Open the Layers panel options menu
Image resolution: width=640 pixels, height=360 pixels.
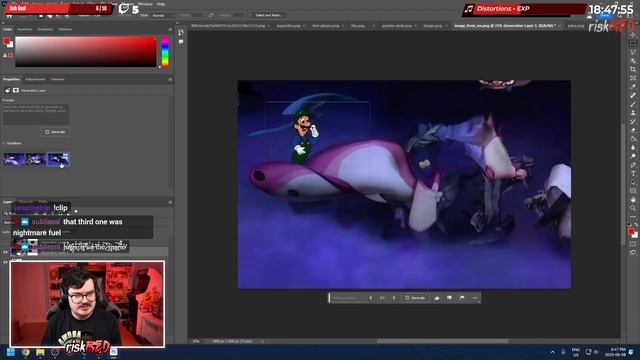click(170, 202)
